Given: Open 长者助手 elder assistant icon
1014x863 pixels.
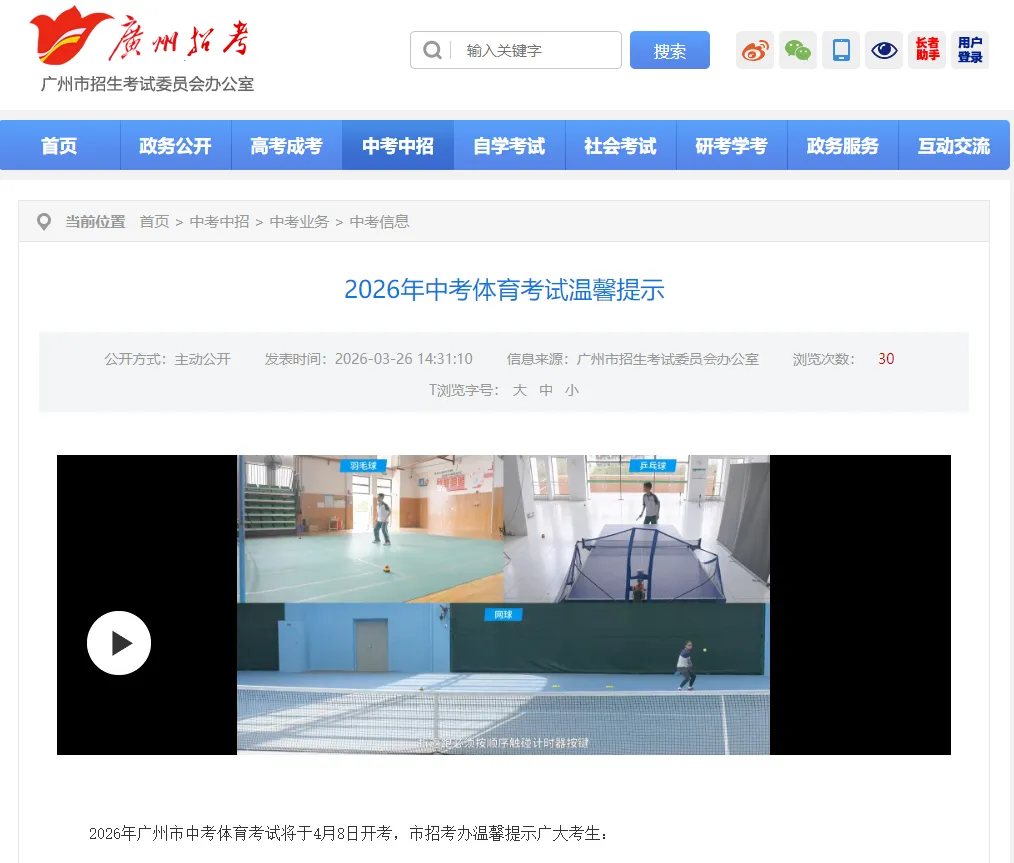Looking at the screenshot, I should pos(926,50).
